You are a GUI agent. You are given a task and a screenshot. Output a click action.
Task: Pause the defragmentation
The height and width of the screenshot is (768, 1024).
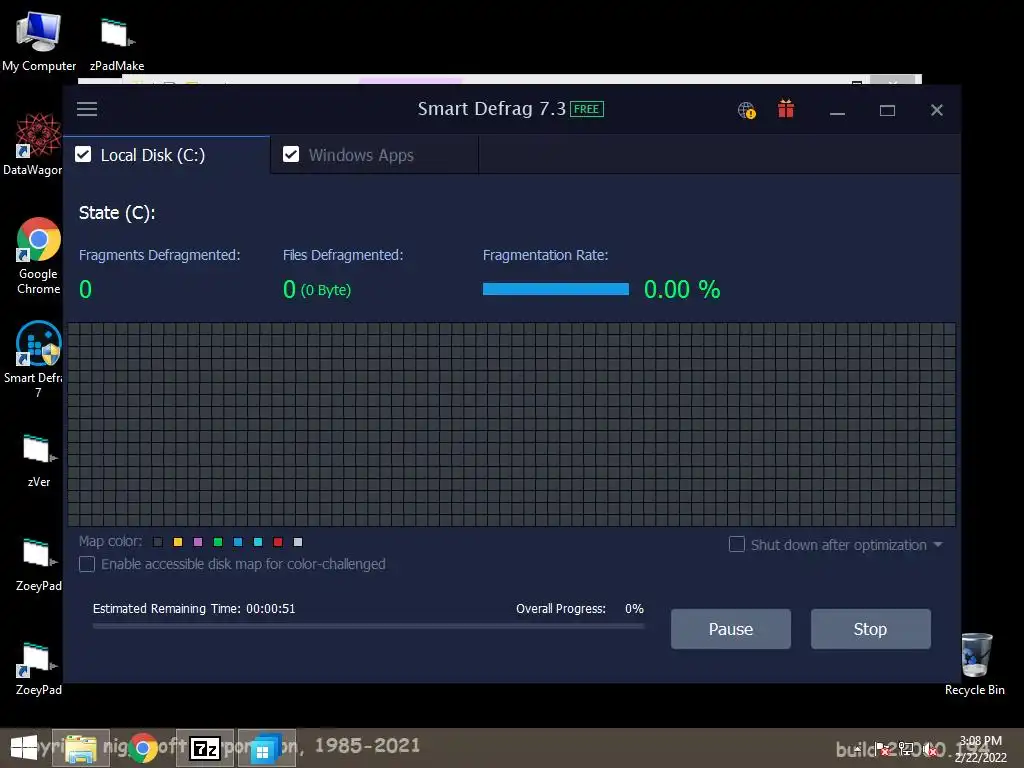click(x=731, y=629)
